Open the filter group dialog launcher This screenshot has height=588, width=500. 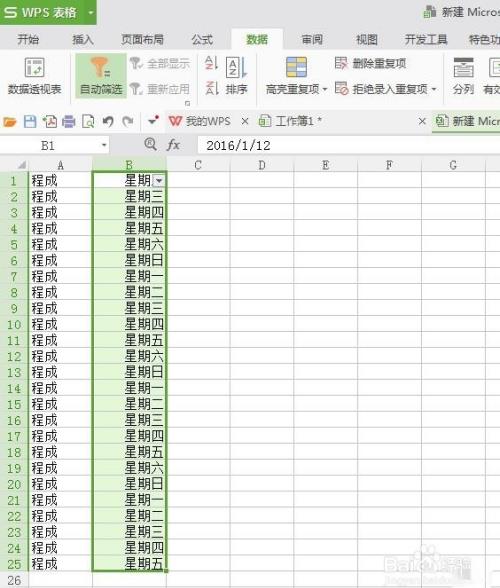tap(188, 103)
